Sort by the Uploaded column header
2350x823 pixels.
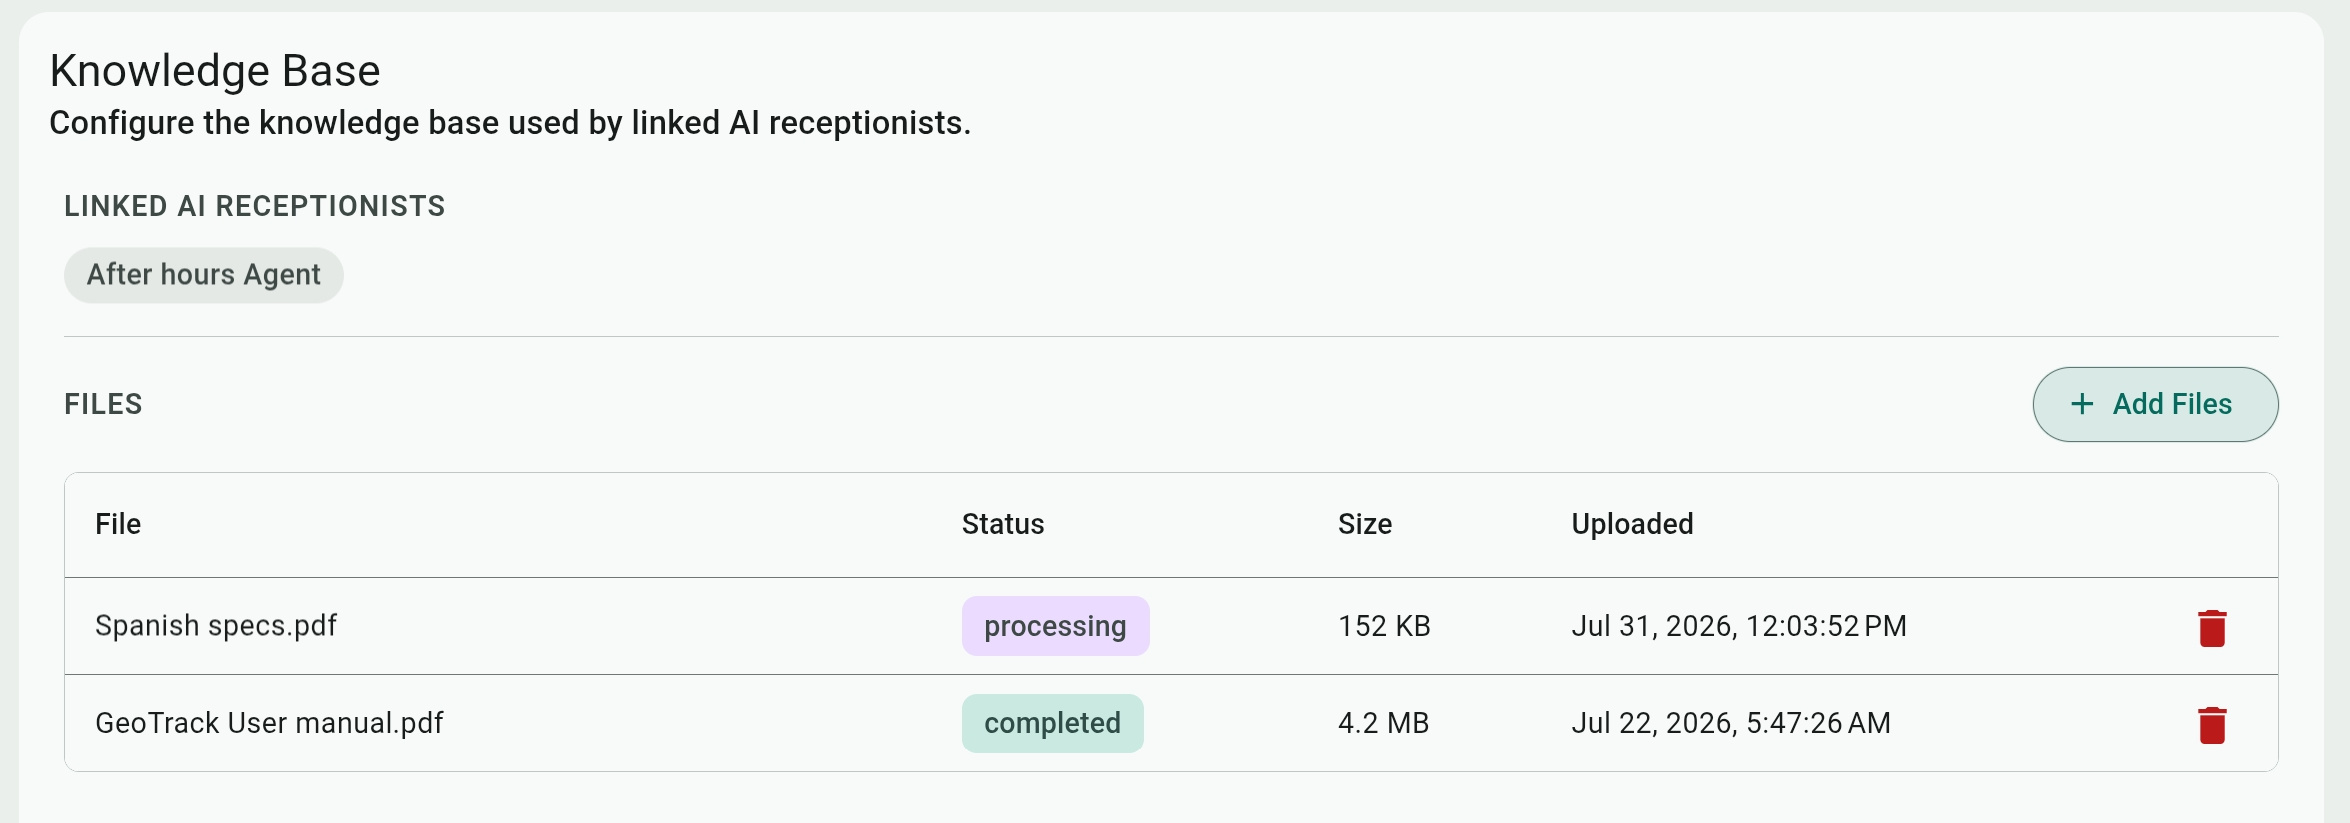click(1632, 524)
